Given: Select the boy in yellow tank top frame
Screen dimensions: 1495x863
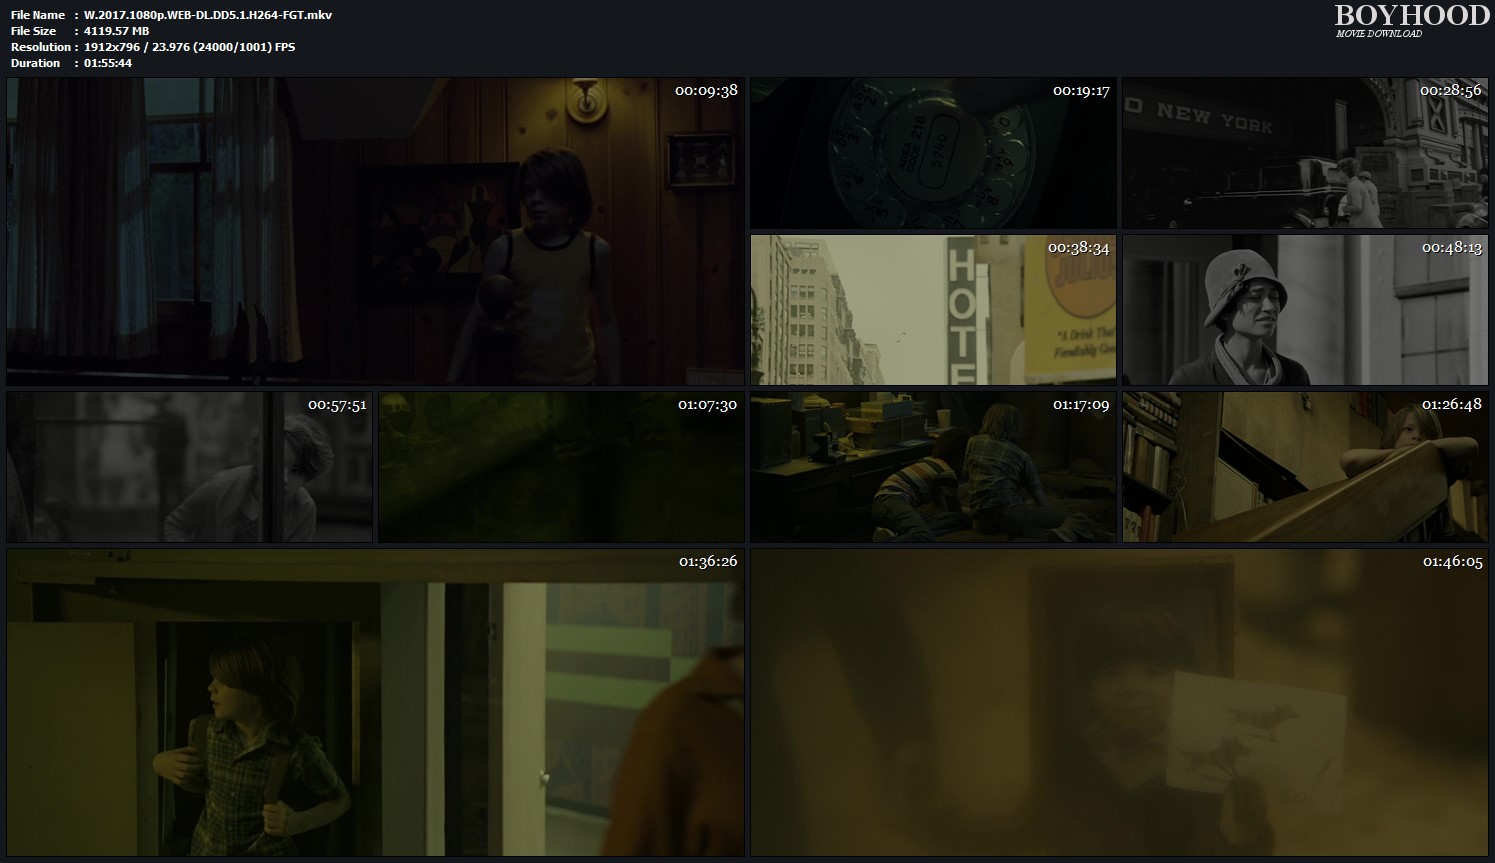Looking at the screenshot, I should tap(375, 232).
